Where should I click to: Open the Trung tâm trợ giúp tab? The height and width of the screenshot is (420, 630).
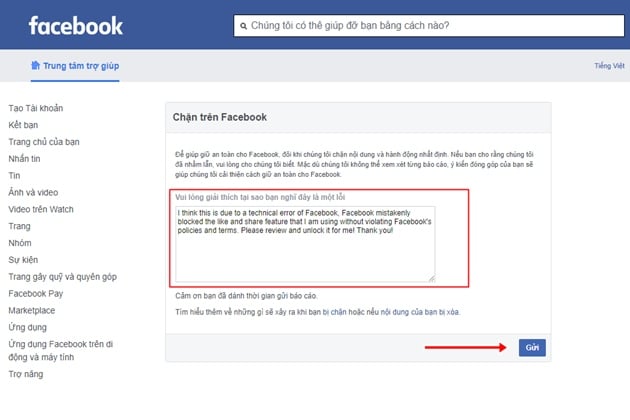coord(75,66)
